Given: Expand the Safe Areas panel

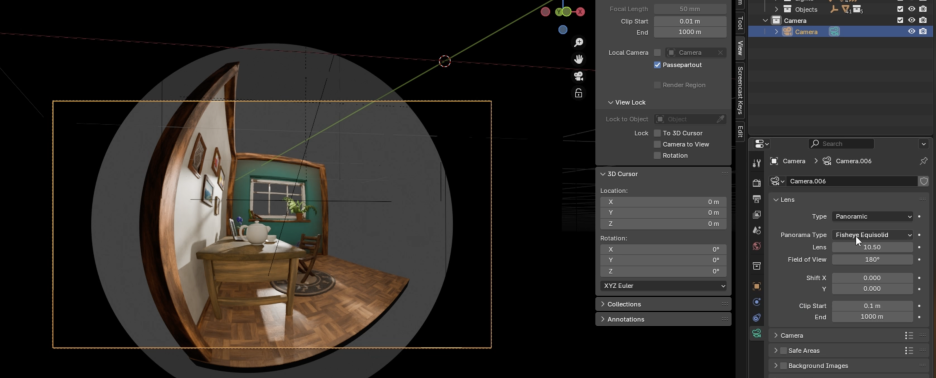Looking at the screenshot, I should (776, 351).
